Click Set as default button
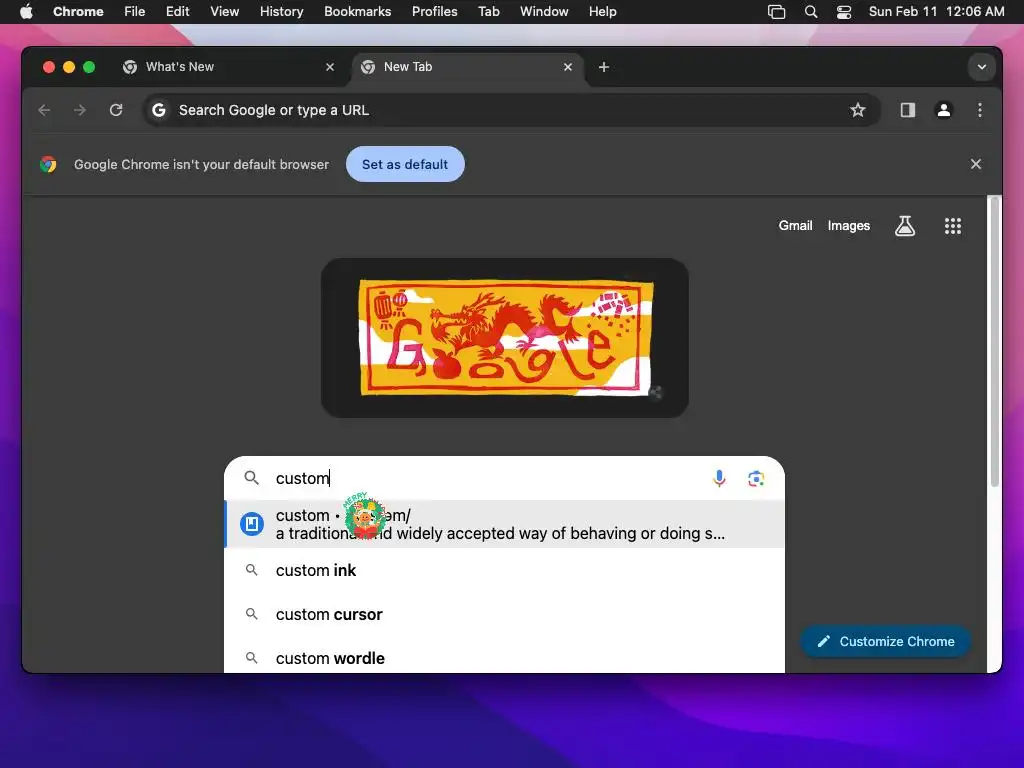Image resolution: width=1024 pixels, height=768 pixels. tap(405, 165)
